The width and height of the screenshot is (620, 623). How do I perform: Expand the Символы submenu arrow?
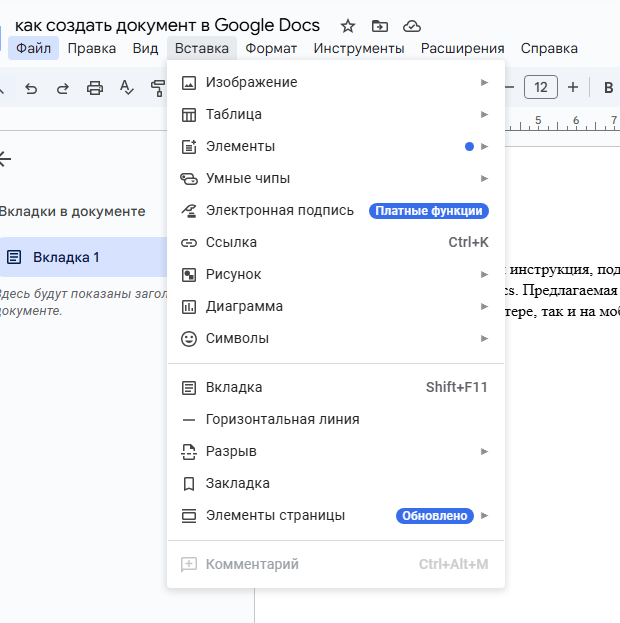coord(484,339)
